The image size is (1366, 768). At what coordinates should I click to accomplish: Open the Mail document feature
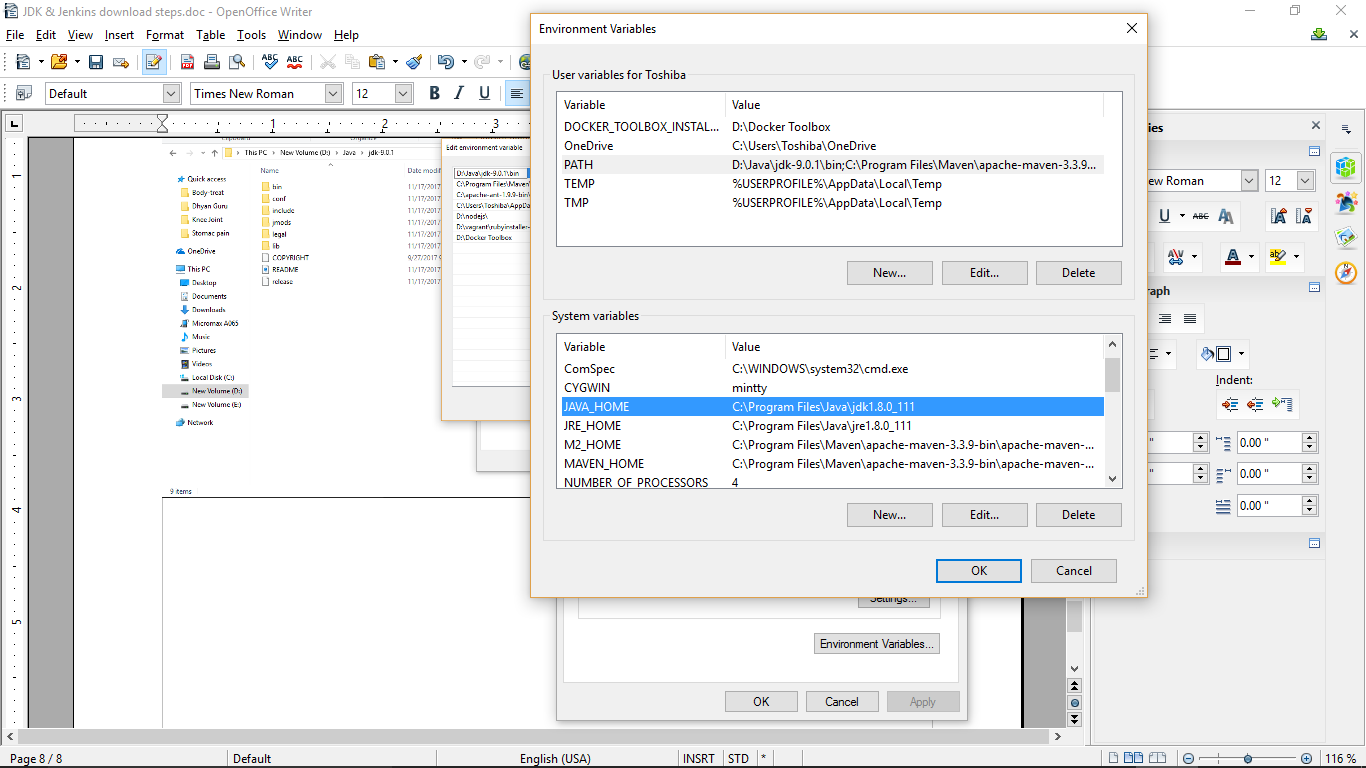click(x=119, y=62)
